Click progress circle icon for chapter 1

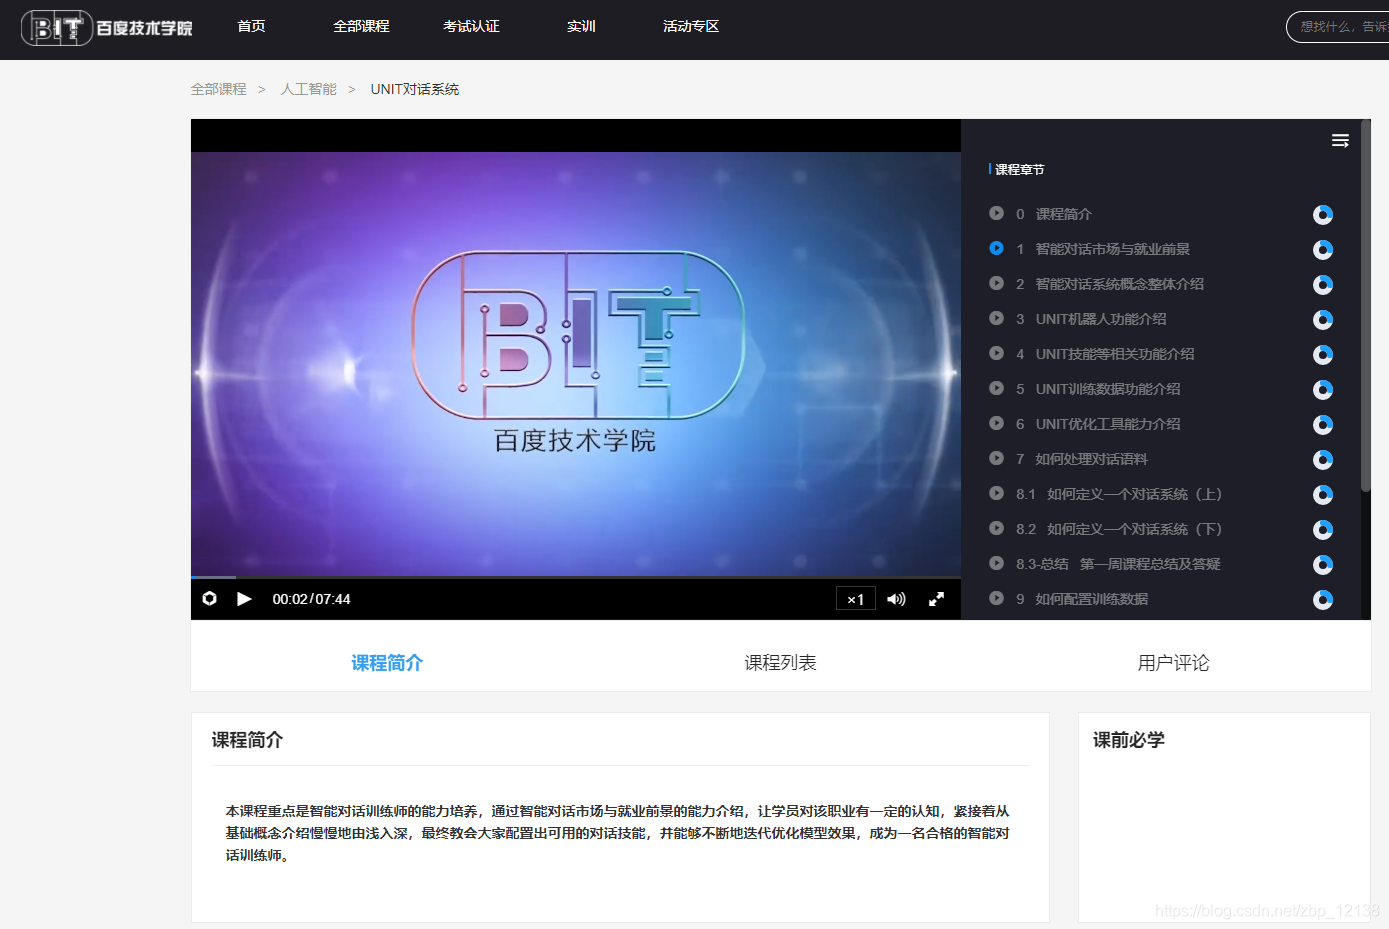1323,250
